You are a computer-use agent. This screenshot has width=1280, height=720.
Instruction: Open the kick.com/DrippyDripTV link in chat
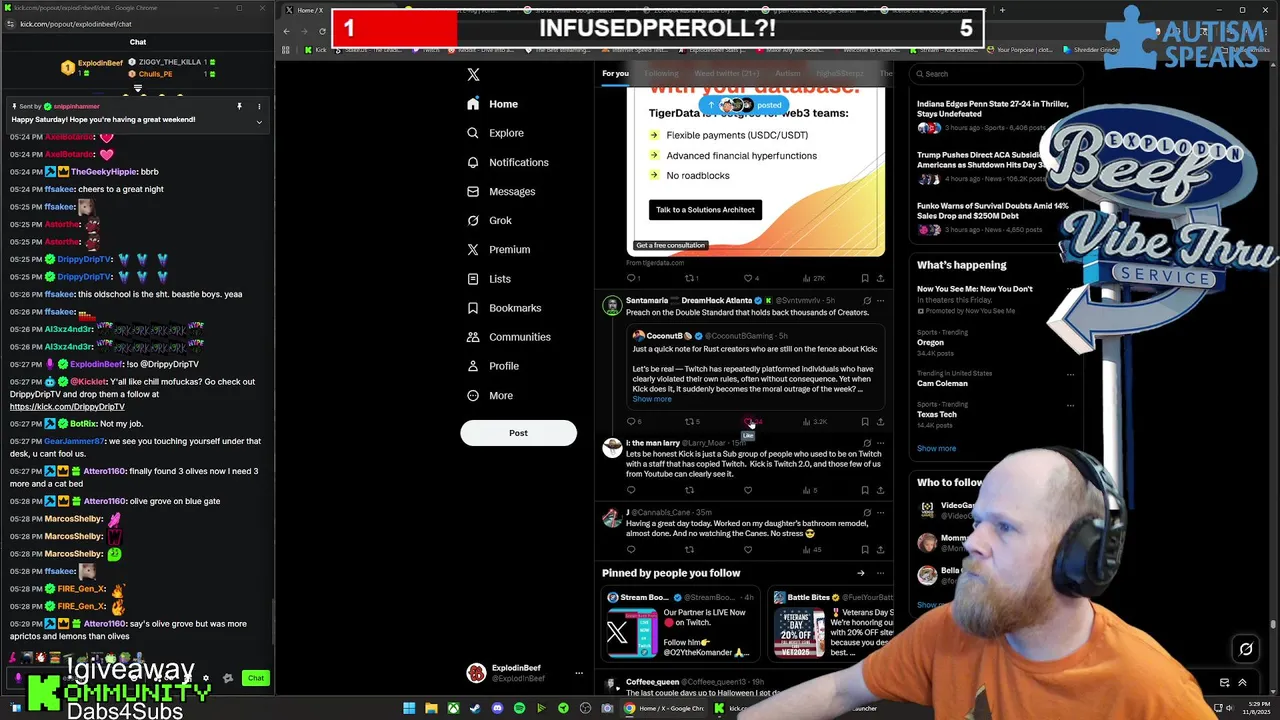67,407
